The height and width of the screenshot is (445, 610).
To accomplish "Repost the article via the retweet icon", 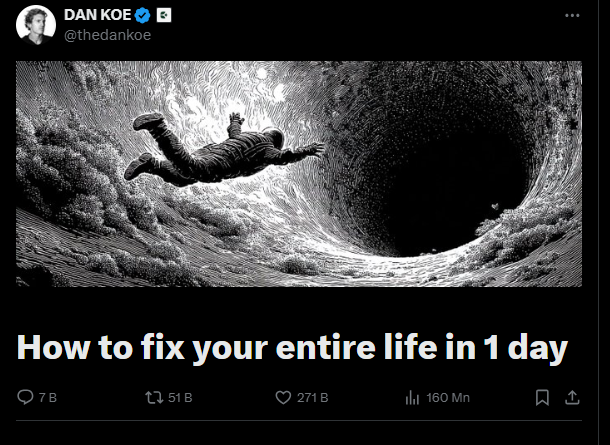I will (154, 398).
